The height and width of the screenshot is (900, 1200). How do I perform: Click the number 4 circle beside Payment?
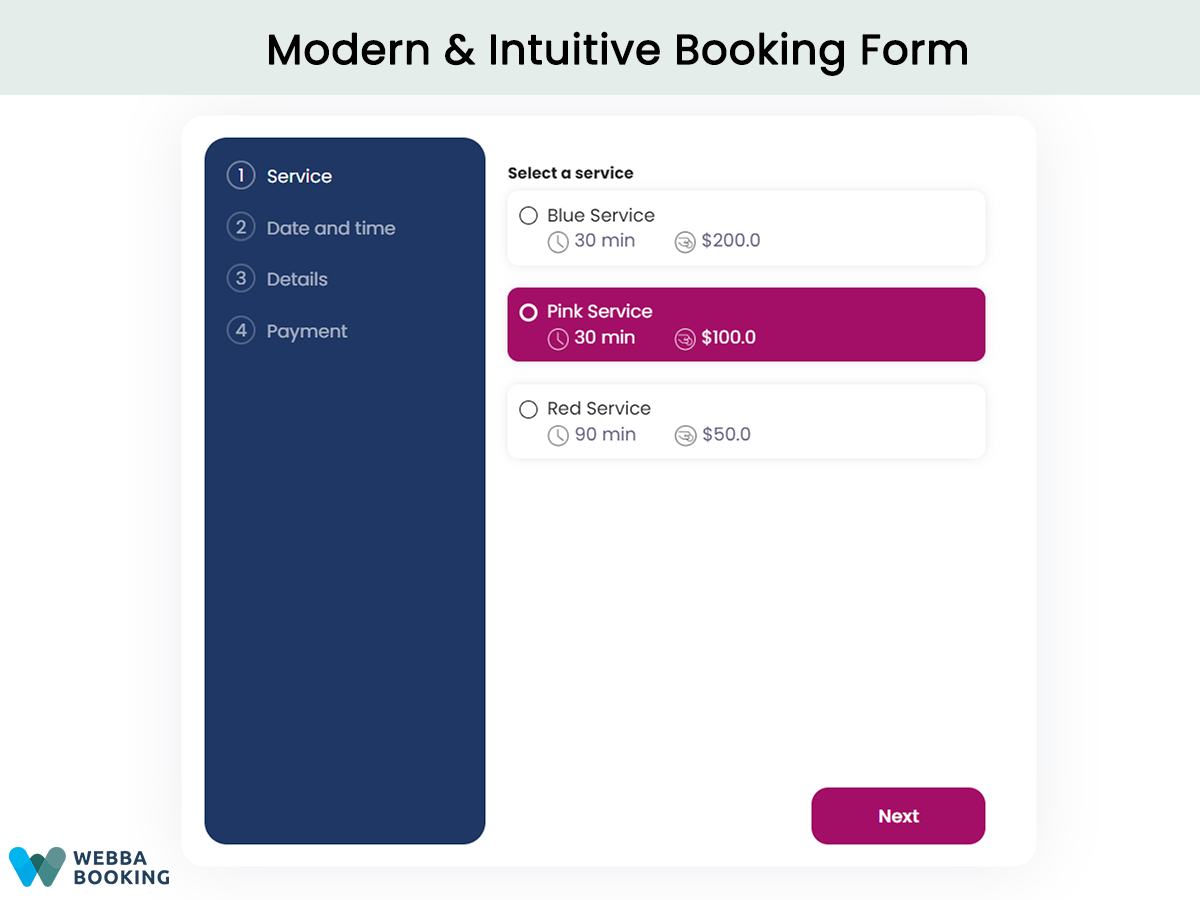[241, 331]
